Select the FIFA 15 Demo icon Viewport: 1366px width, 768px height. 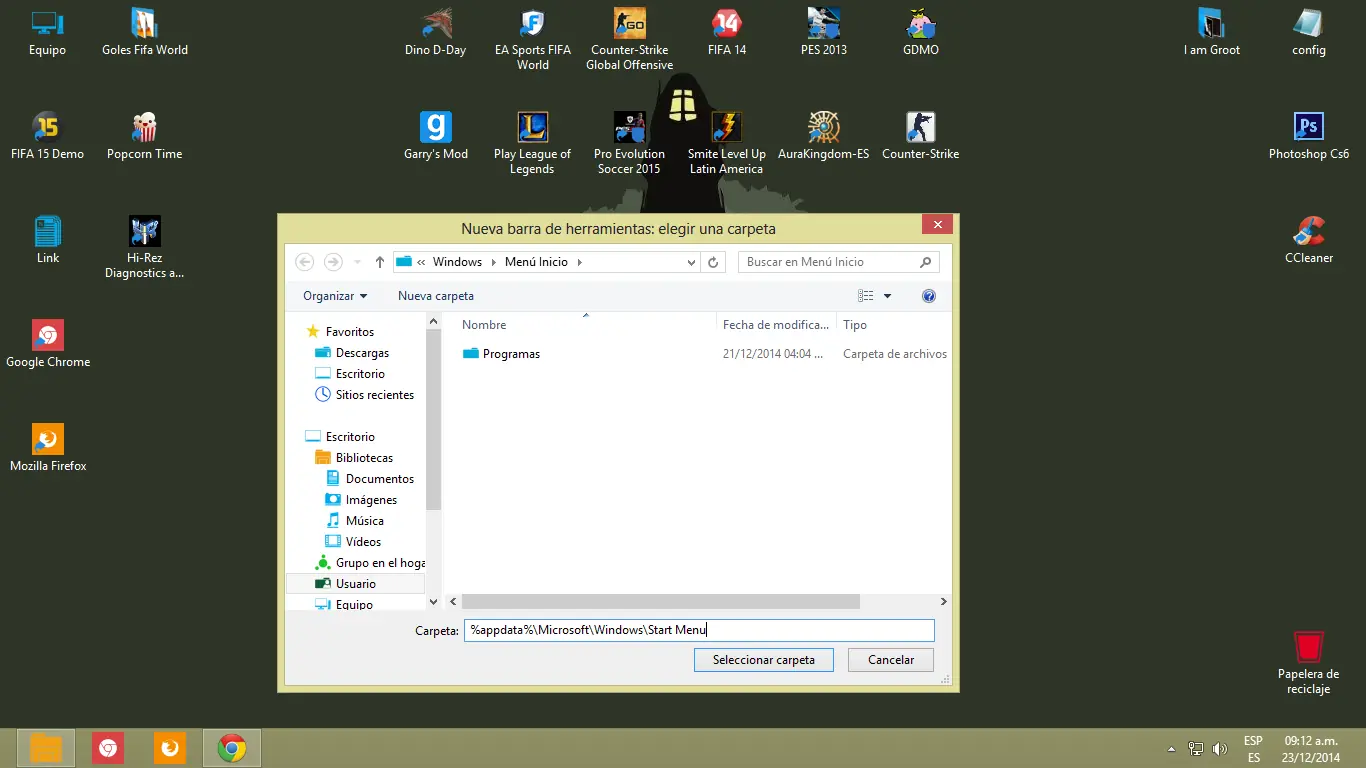click(47, 136)
